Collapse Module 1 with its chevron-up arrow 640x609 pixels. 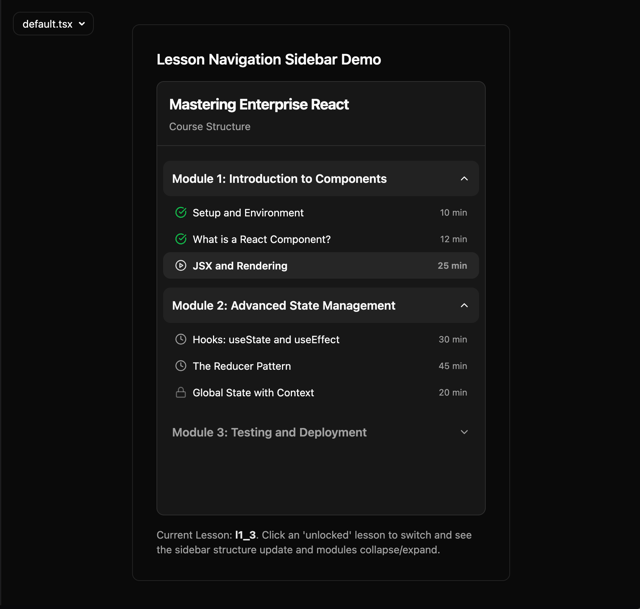[464, 179]
